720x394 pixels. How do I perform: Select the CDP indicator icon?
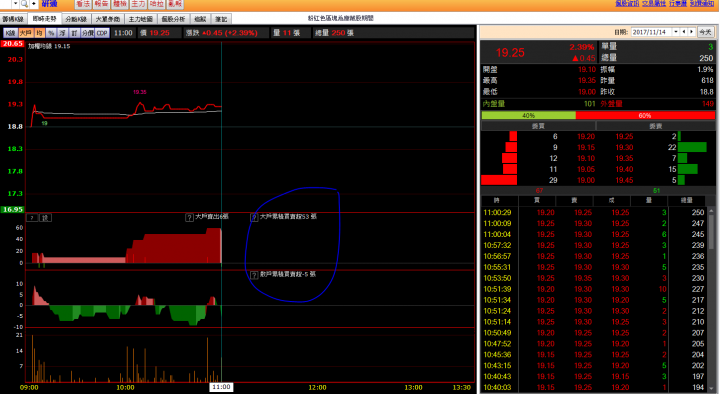click(x=102, y=33)
